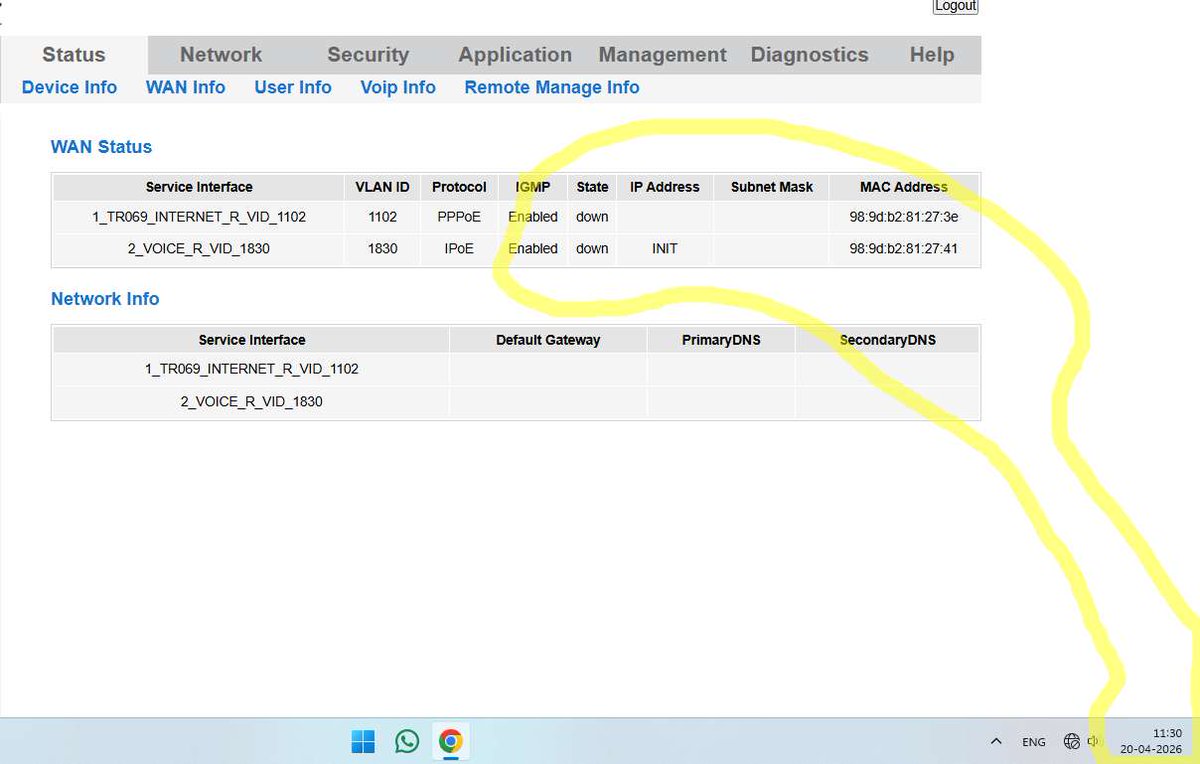Open the volume speaker tray icon
The height and width of the screenshot is (764, 1200).
pos(1093,741)
